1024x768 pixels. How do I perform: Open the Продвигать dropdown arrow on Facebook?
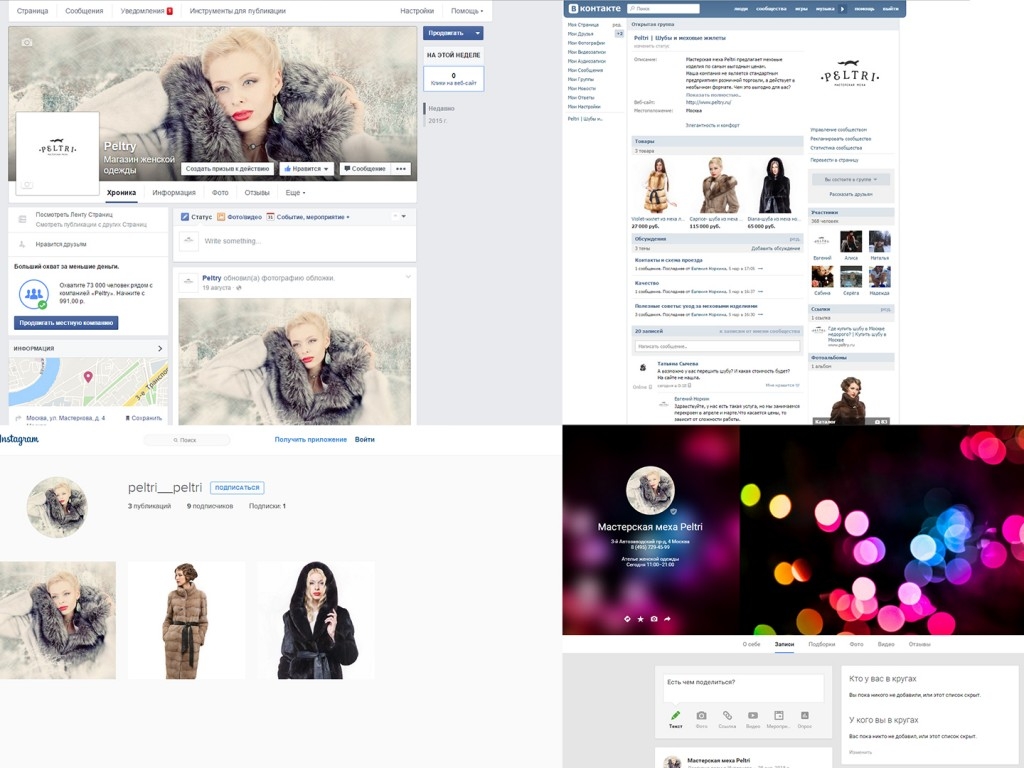(x=478, y=33)
